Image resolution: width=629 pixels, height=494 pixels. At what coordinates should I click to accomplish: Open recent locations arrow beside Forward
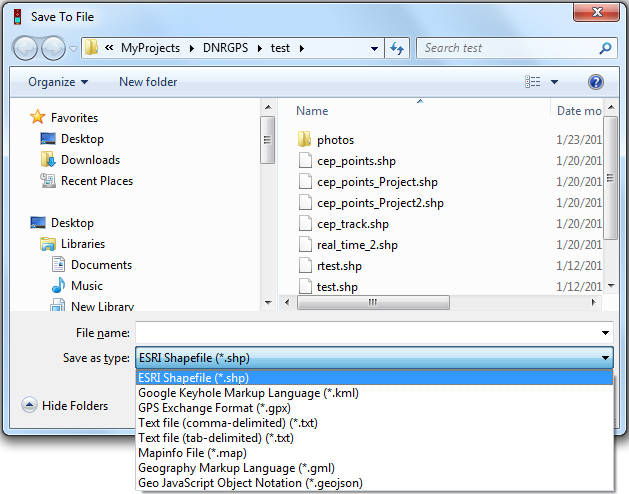[73, 49]
